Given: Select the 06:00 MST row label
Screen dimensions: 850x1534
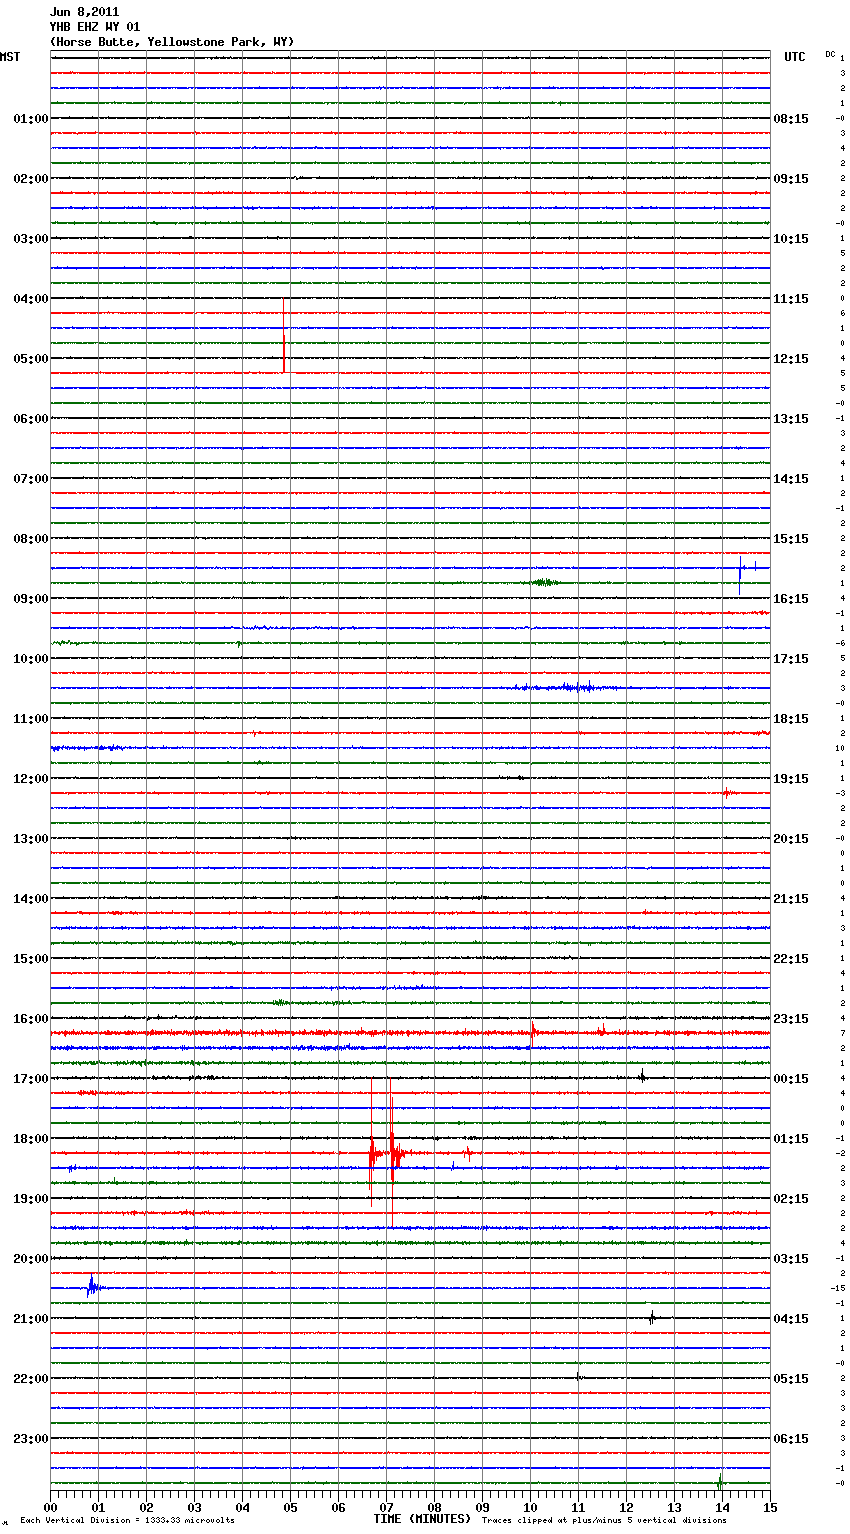Looking at the screenshot, I should [31, 419].
